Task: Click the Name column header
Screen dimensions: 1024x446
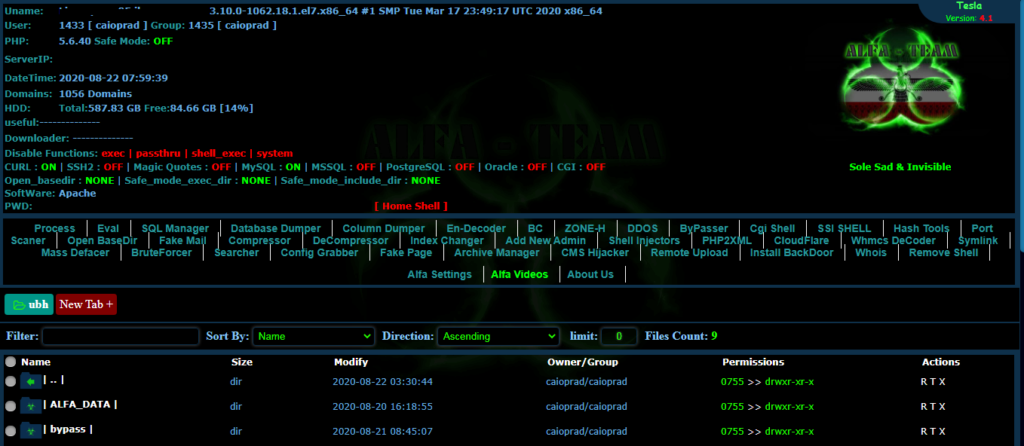Action: [x=35, y=362]
